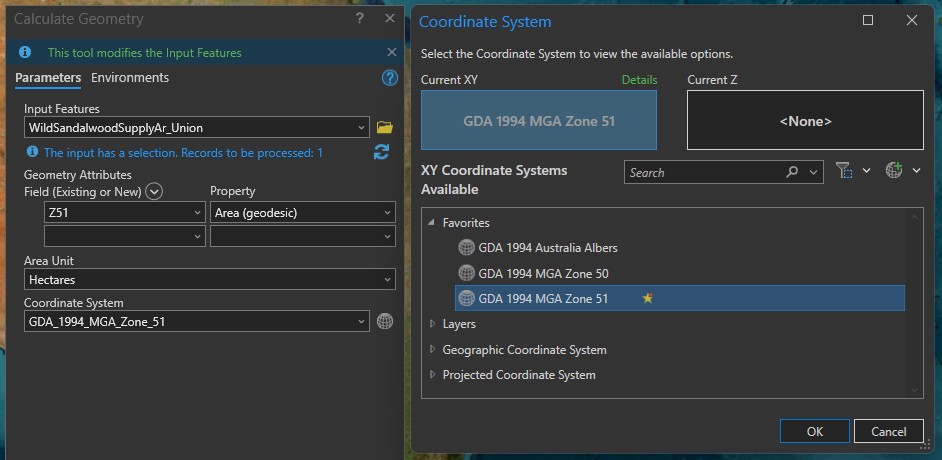Screen dimensions: 942x460
Task: Select GDA 1994 Australia Albers
Action: tap(548, 248)
